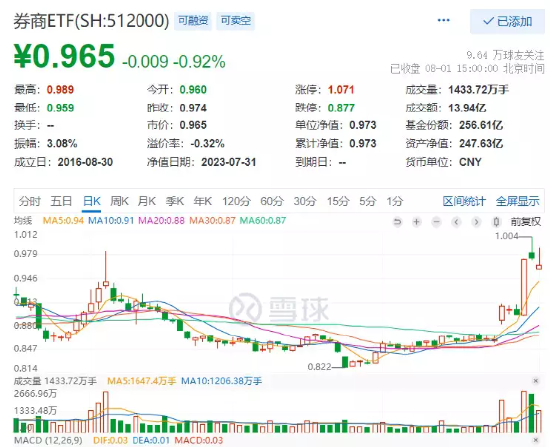
Task: Click the 振幅 value 3.08%
Action: (62, 143)
